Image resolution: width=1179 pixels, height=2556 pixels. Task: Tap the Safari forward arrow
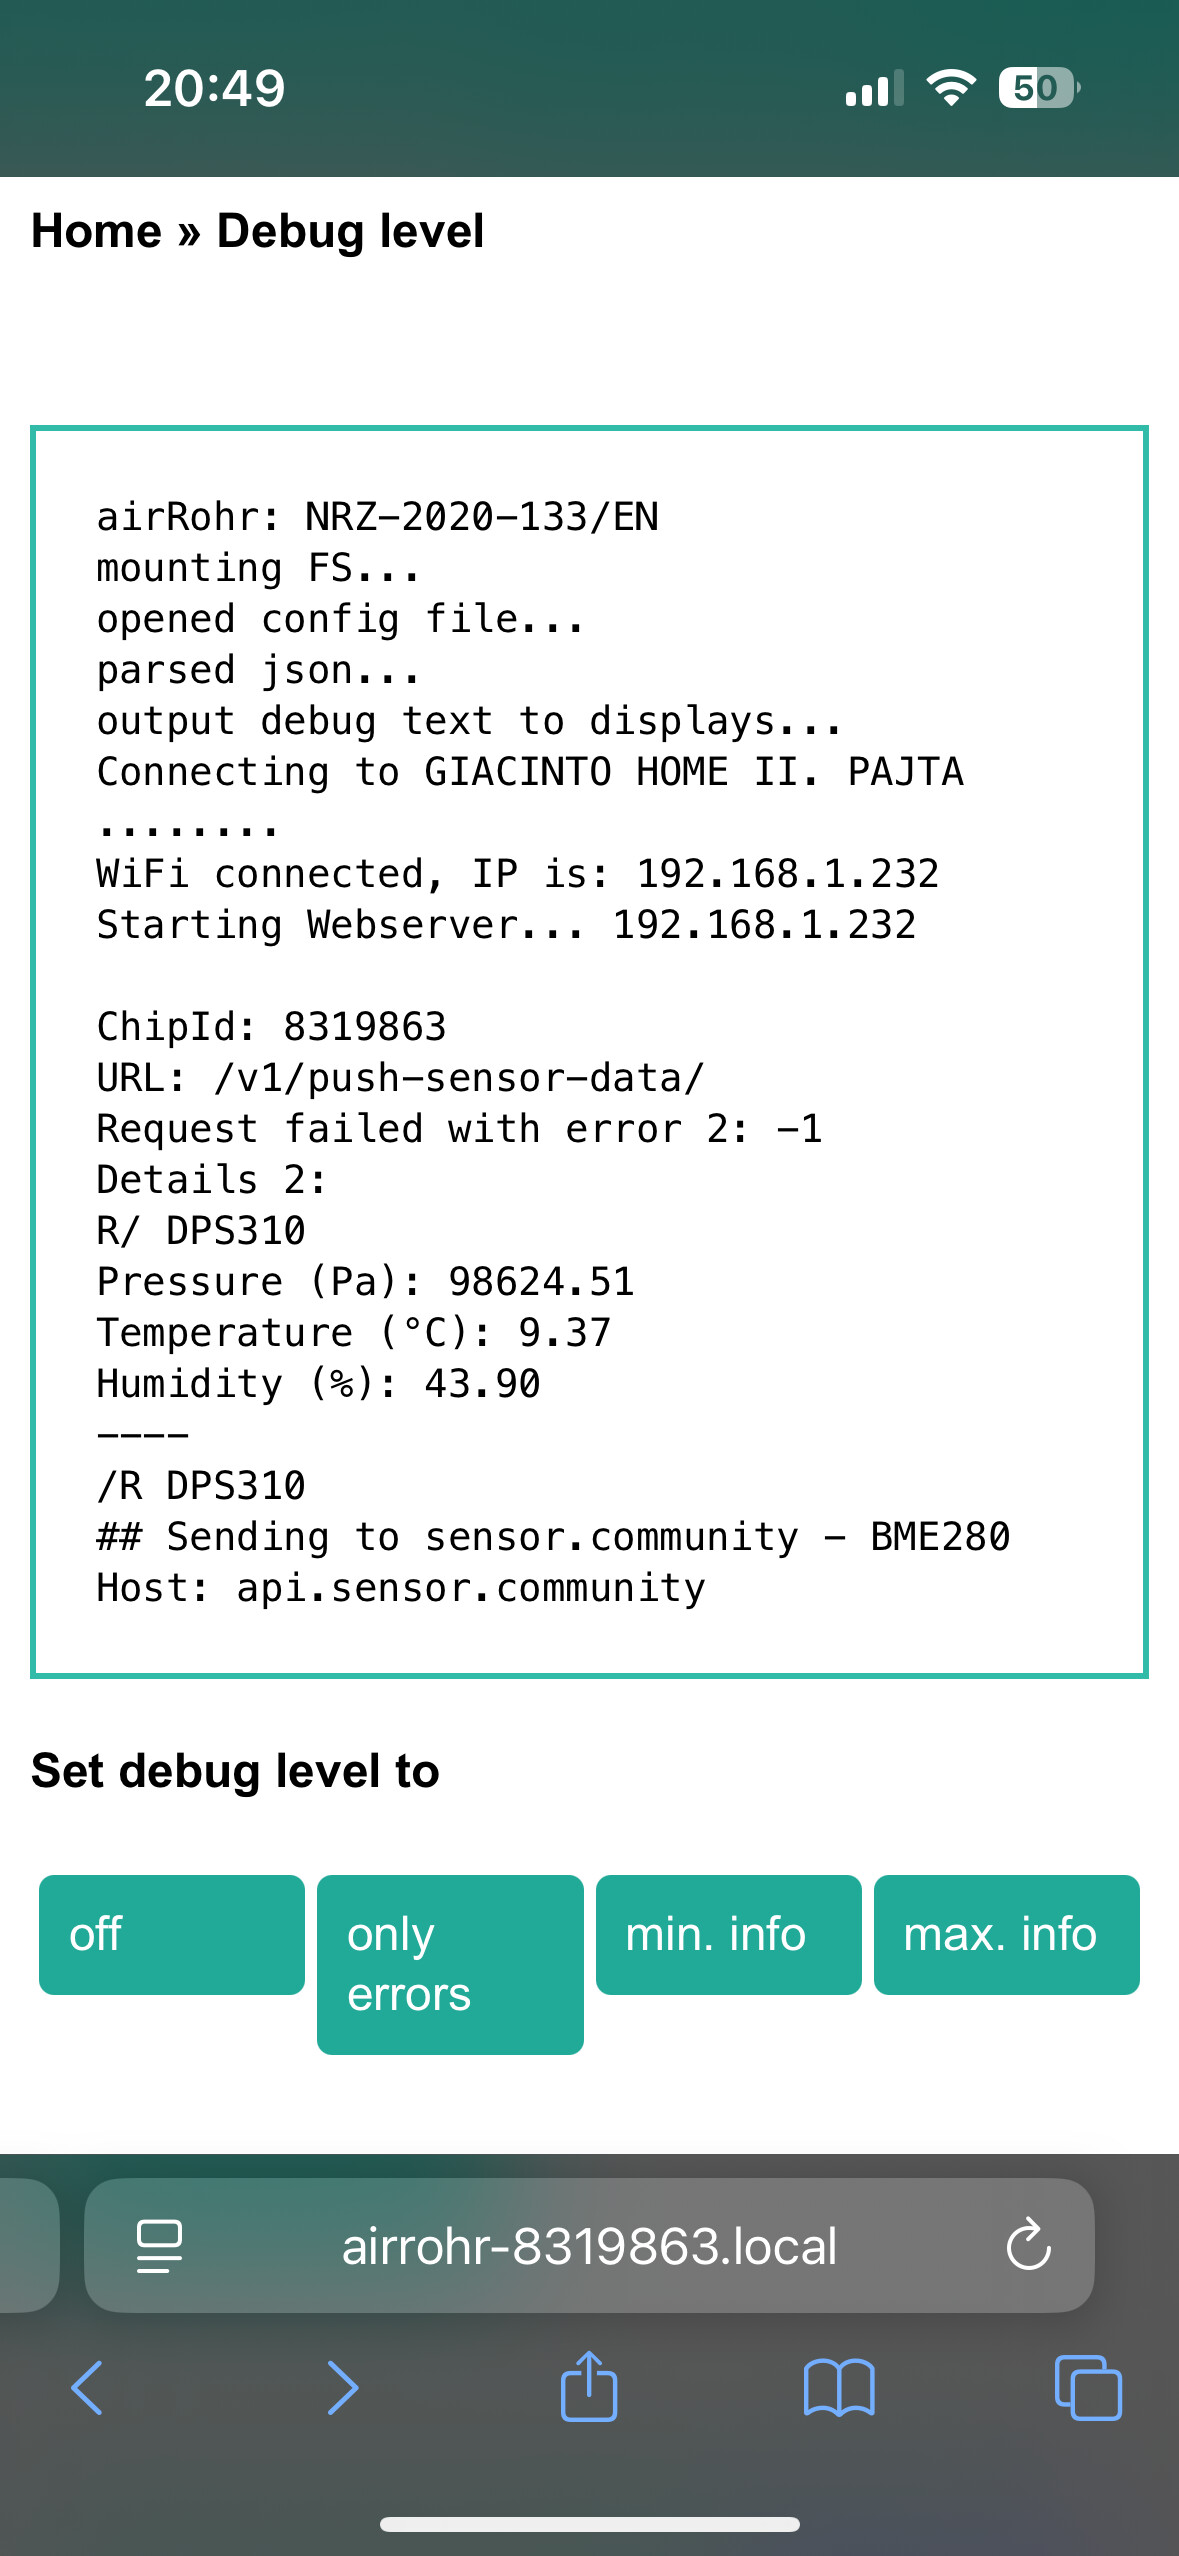(342, 2388)
